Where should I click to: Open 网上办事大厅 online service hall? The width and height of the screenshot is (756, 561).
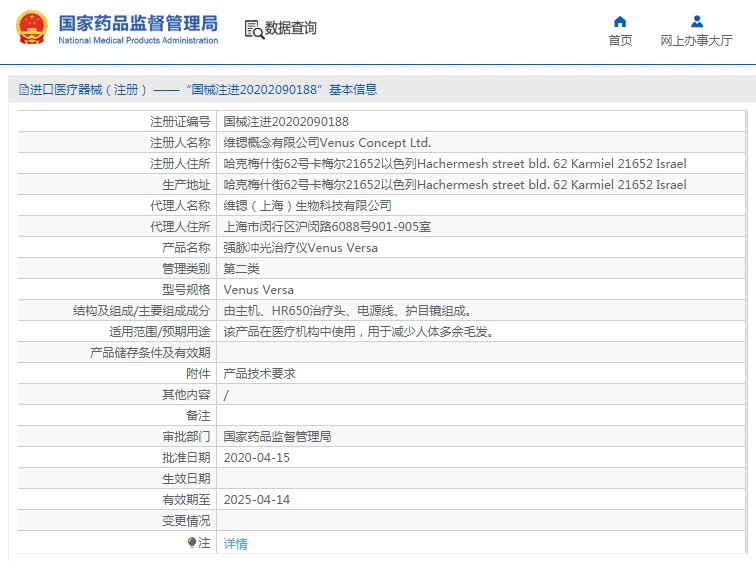point(696,40)
